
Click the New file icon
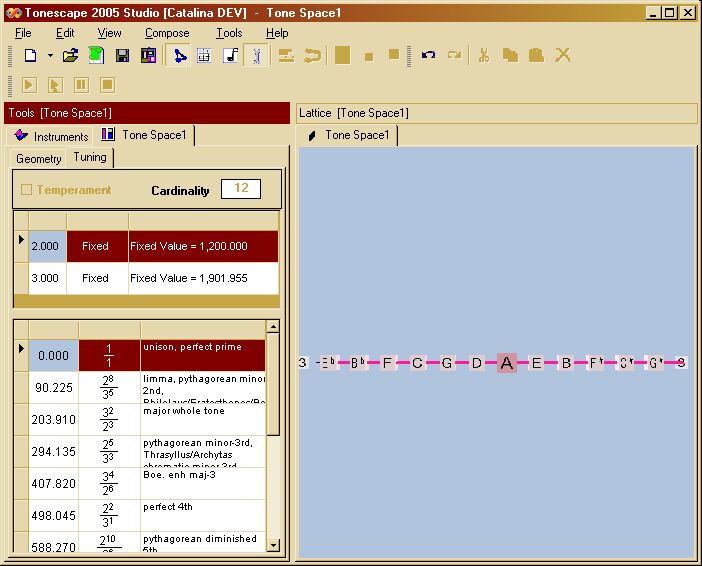30,56
